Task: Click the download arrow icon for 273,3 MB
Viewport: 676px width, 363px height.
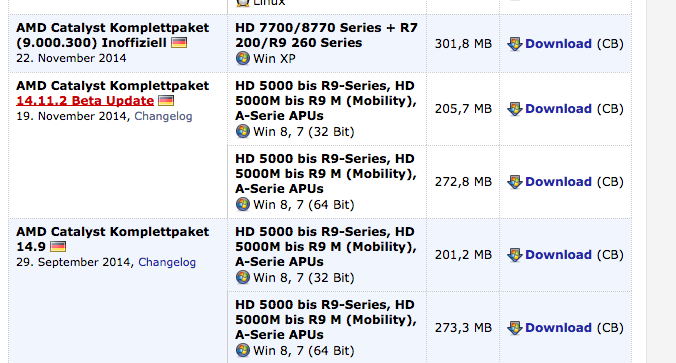Action: click(515, 328)
